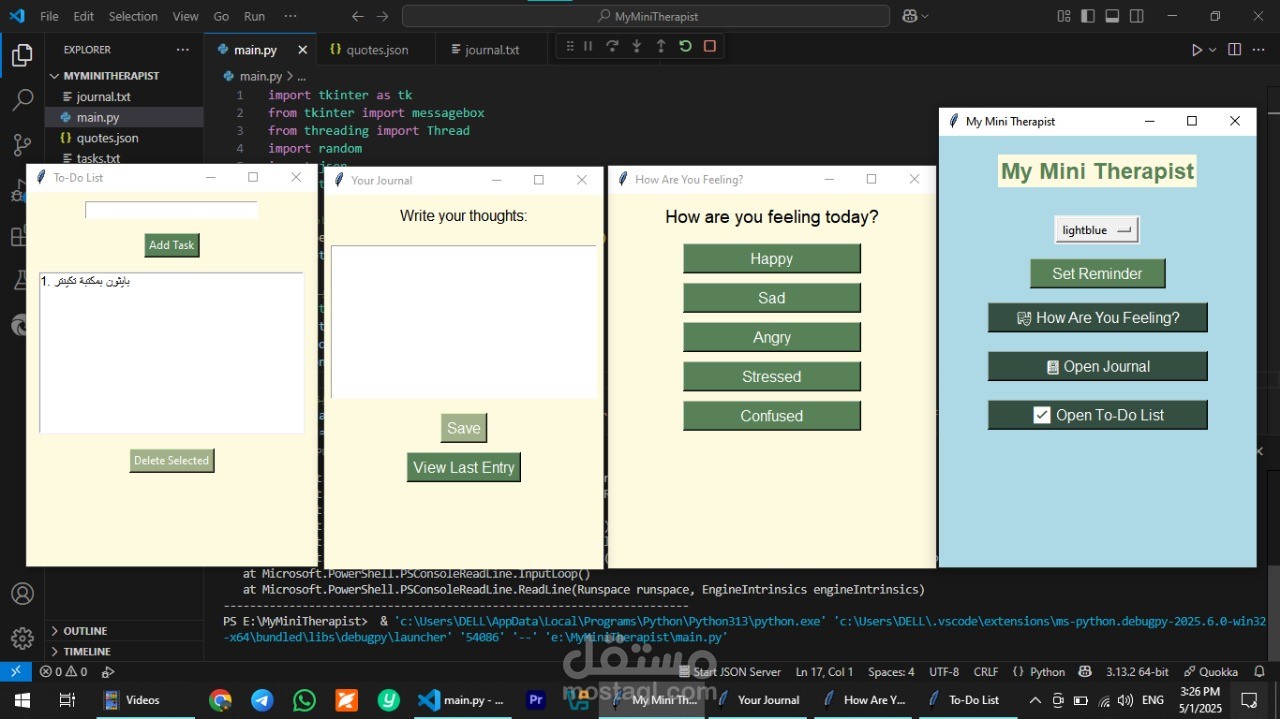Click the Run Python File play icon
The image size is (1280, 719).
[x=1196, y=50]
